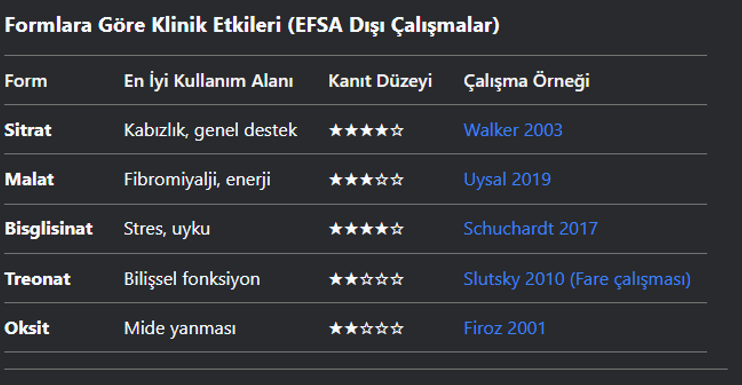Click the Kanıt Düzeyi column header
742x385 pixels.
point(380,81)
